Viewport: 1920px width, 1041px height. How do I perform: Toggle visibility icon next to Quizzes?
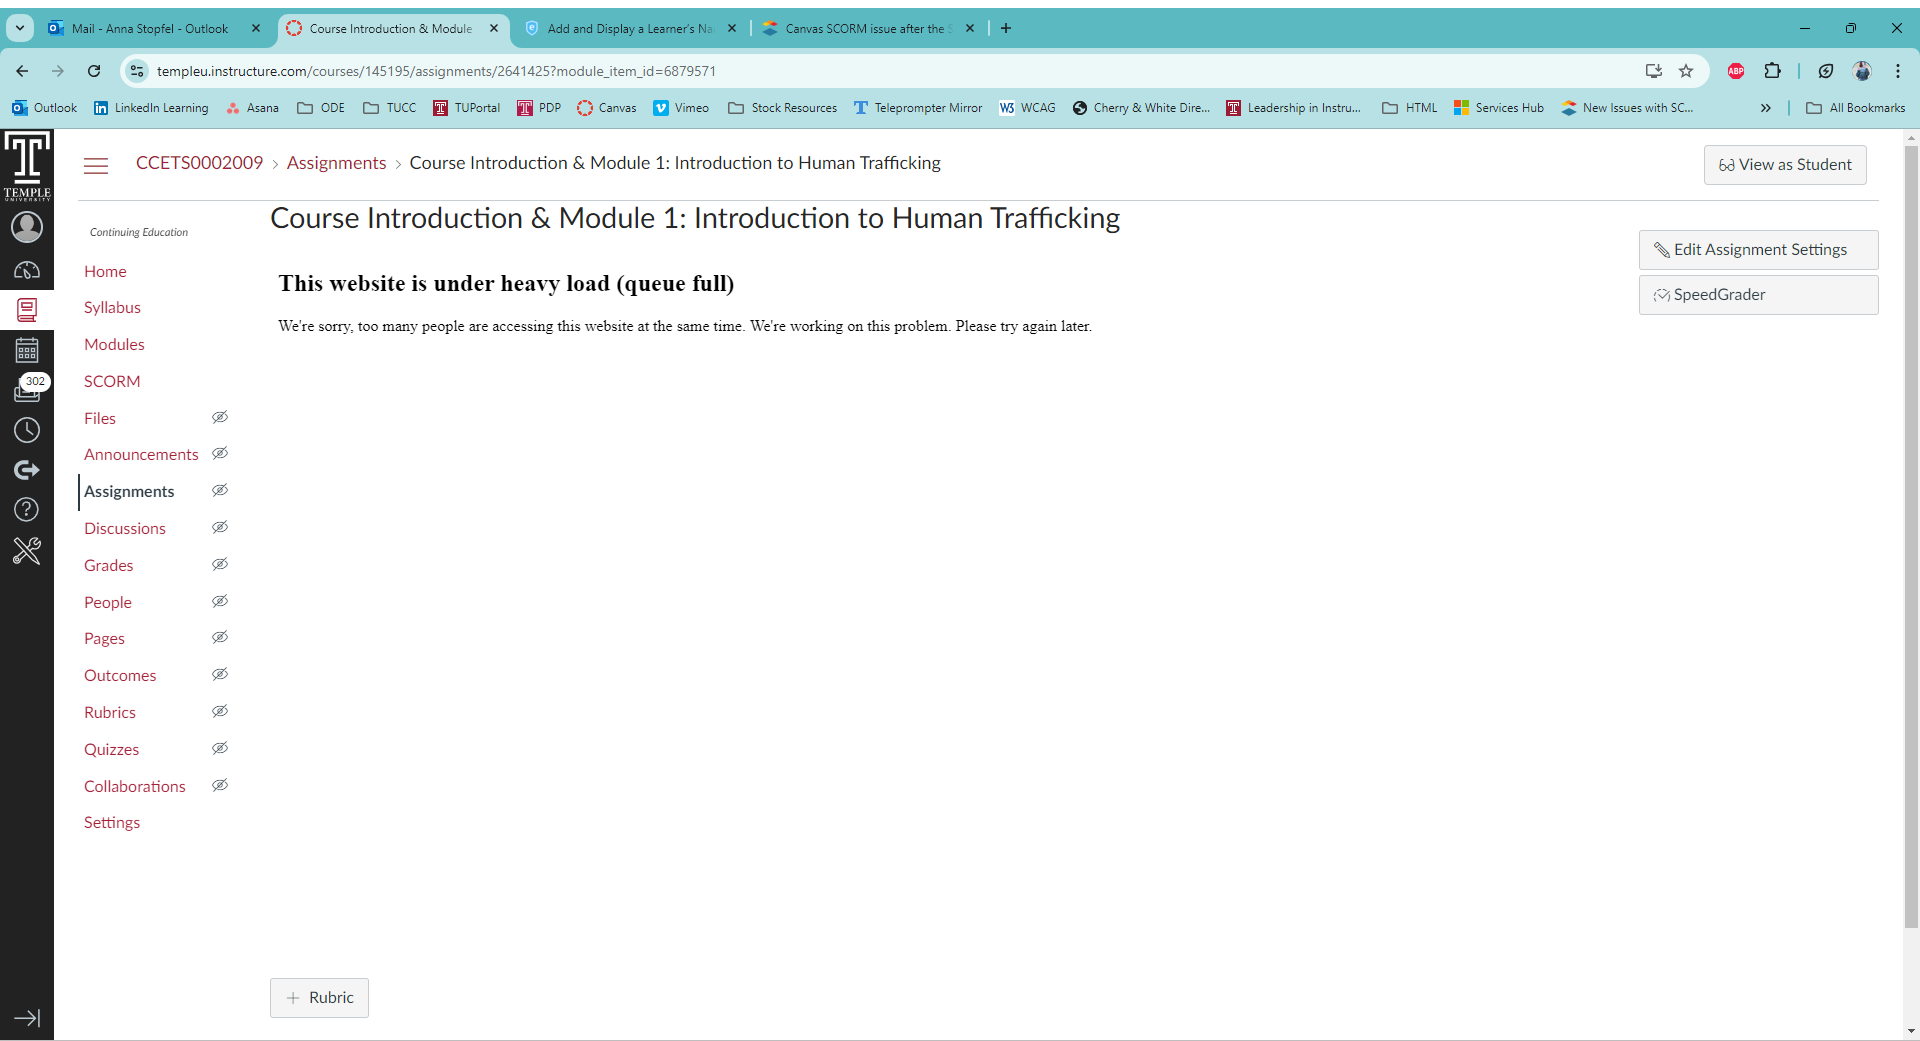pos(219,748)
